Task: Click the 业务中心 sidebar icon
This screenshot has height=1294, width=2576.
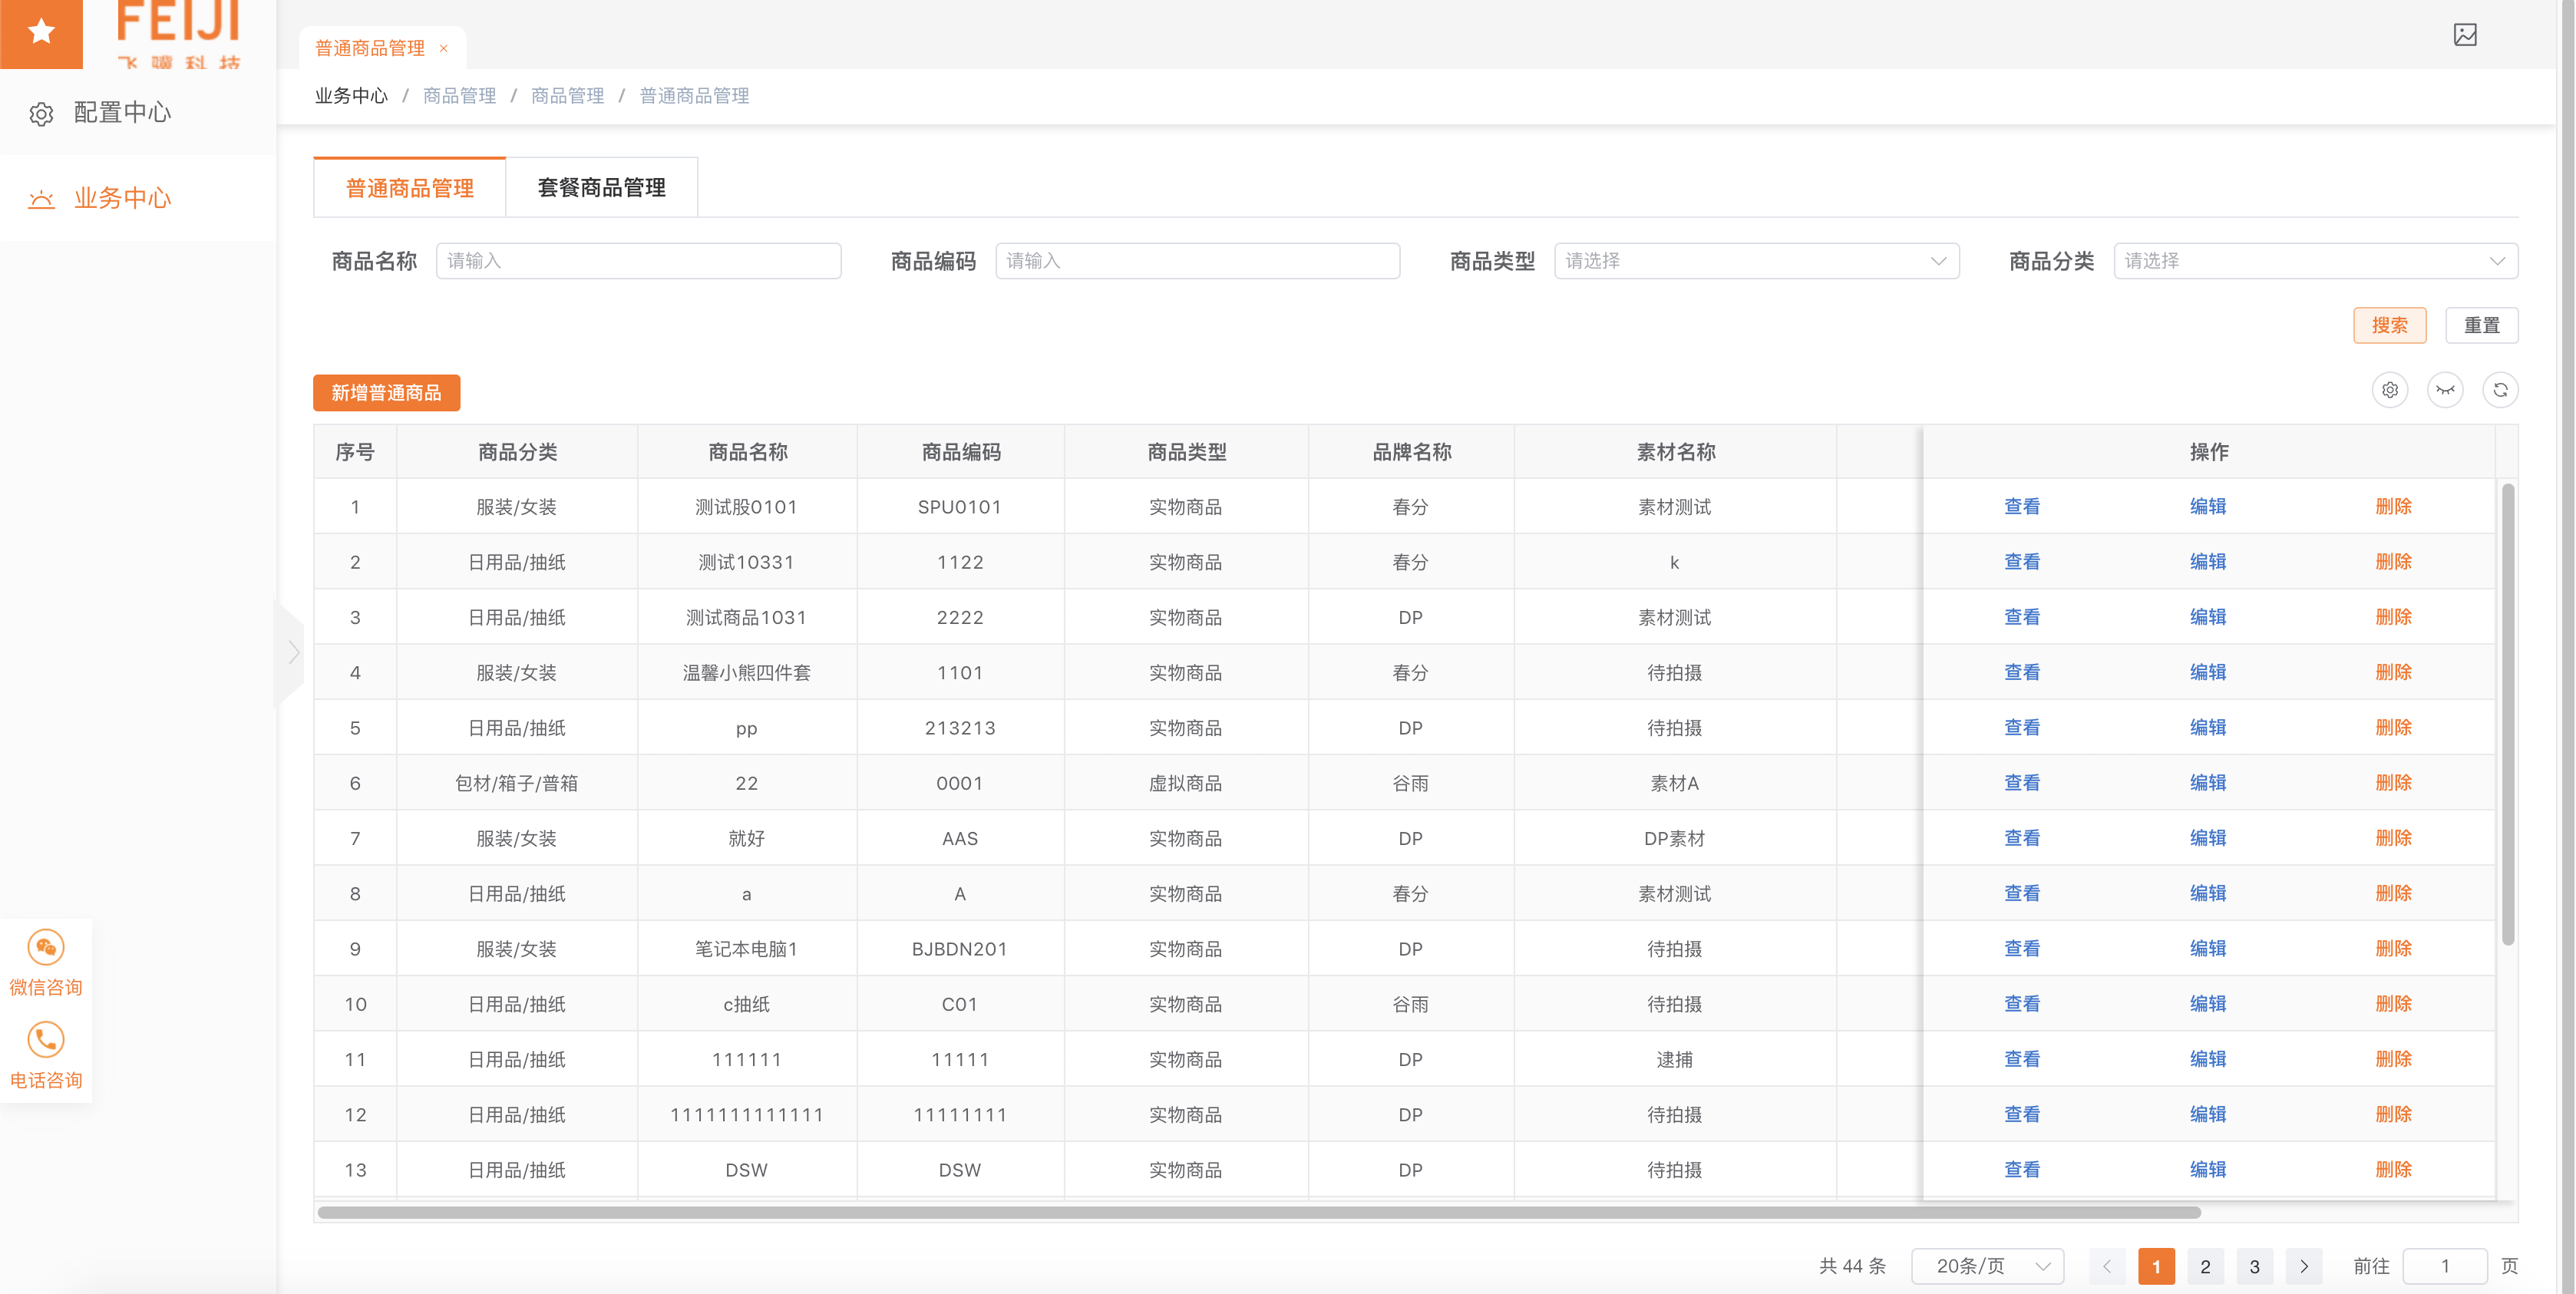Action: (x=41, y=199)
